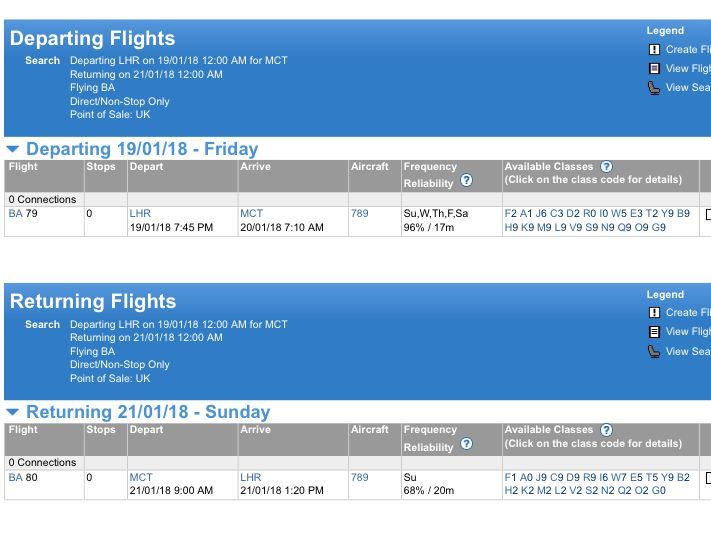Viewport: 711px width, 541px height.
Task: Click the View Flight icon in Departing Flights legend
Action: [654, 68]
